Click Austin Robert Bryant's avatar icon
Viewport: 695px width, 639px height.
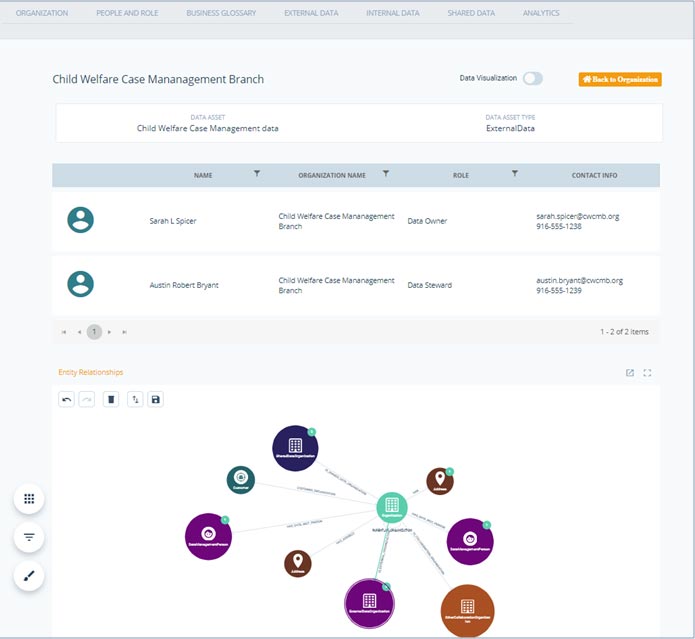[x=80, y=284]
